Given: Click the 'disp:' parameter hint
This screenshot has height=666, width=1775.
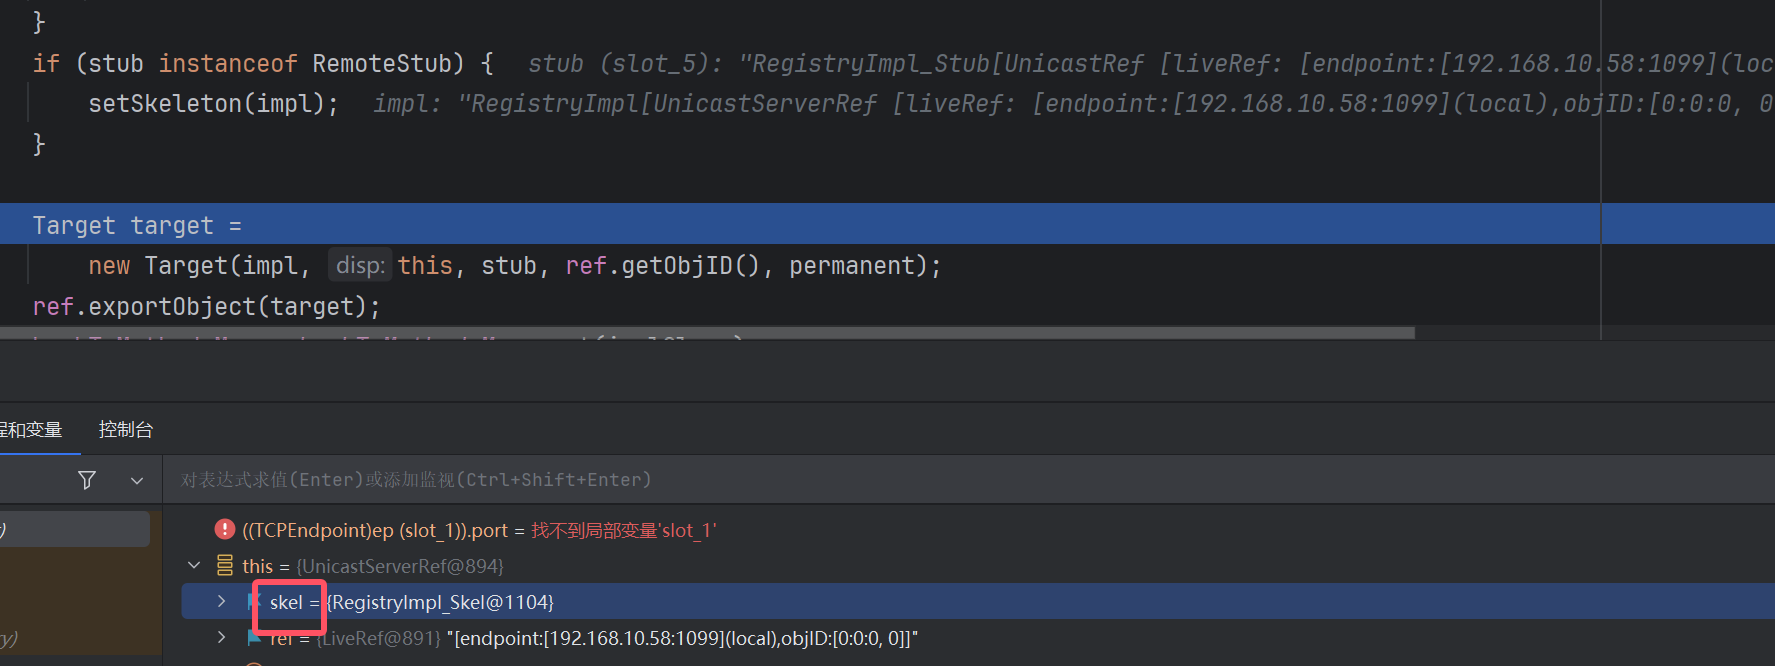Looking at the screenshot, I should (360, 266).
